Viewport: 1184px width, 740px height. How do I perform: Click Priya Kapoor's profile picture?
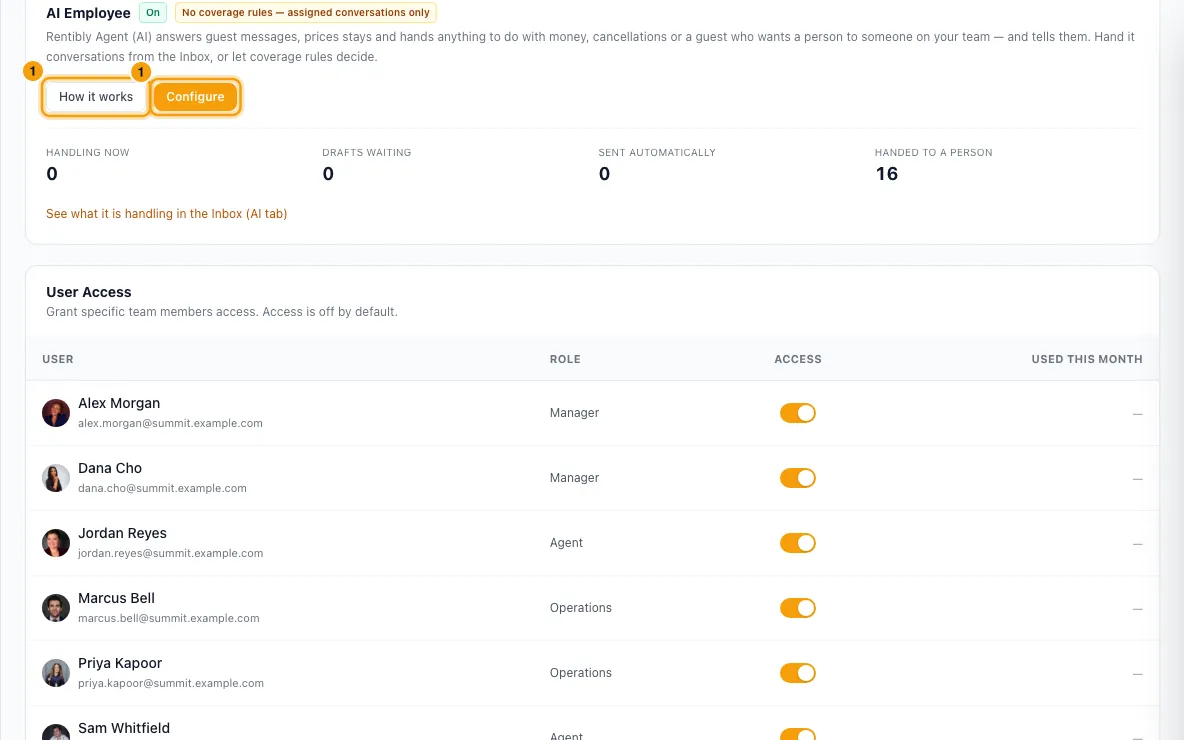click(56, 673)
